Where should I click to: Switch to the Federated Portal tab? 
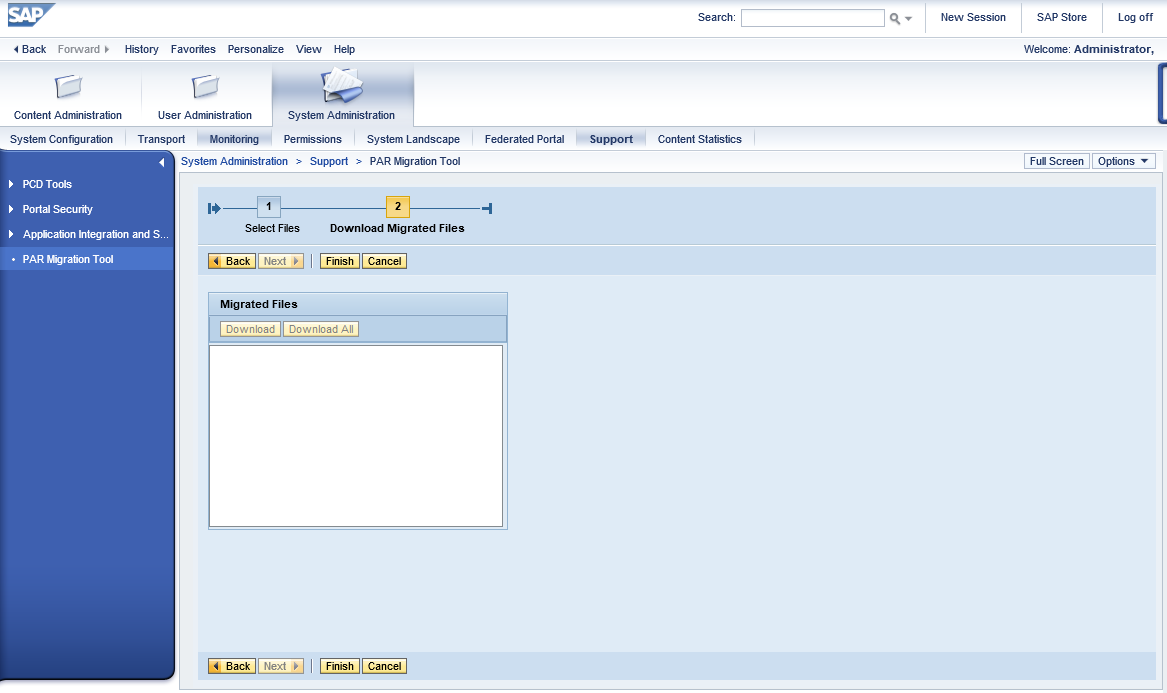coord(524,139)
